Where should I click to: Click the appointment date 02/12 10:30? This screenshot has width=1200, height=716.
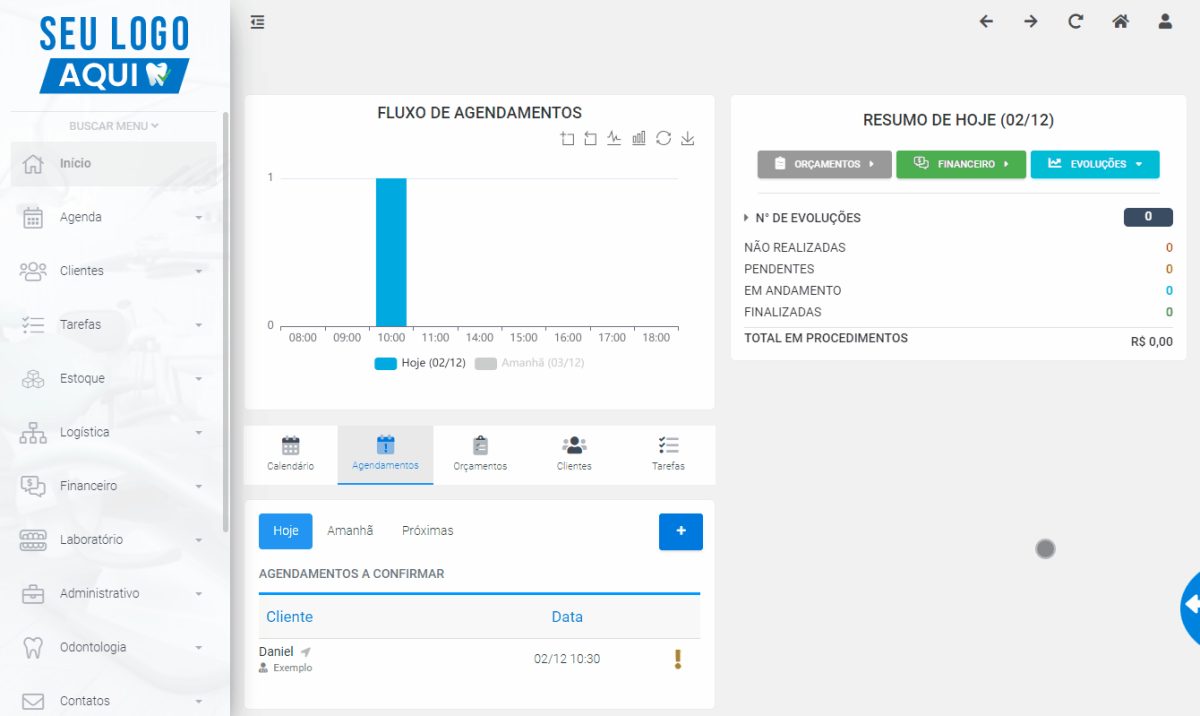coord(567,659)
